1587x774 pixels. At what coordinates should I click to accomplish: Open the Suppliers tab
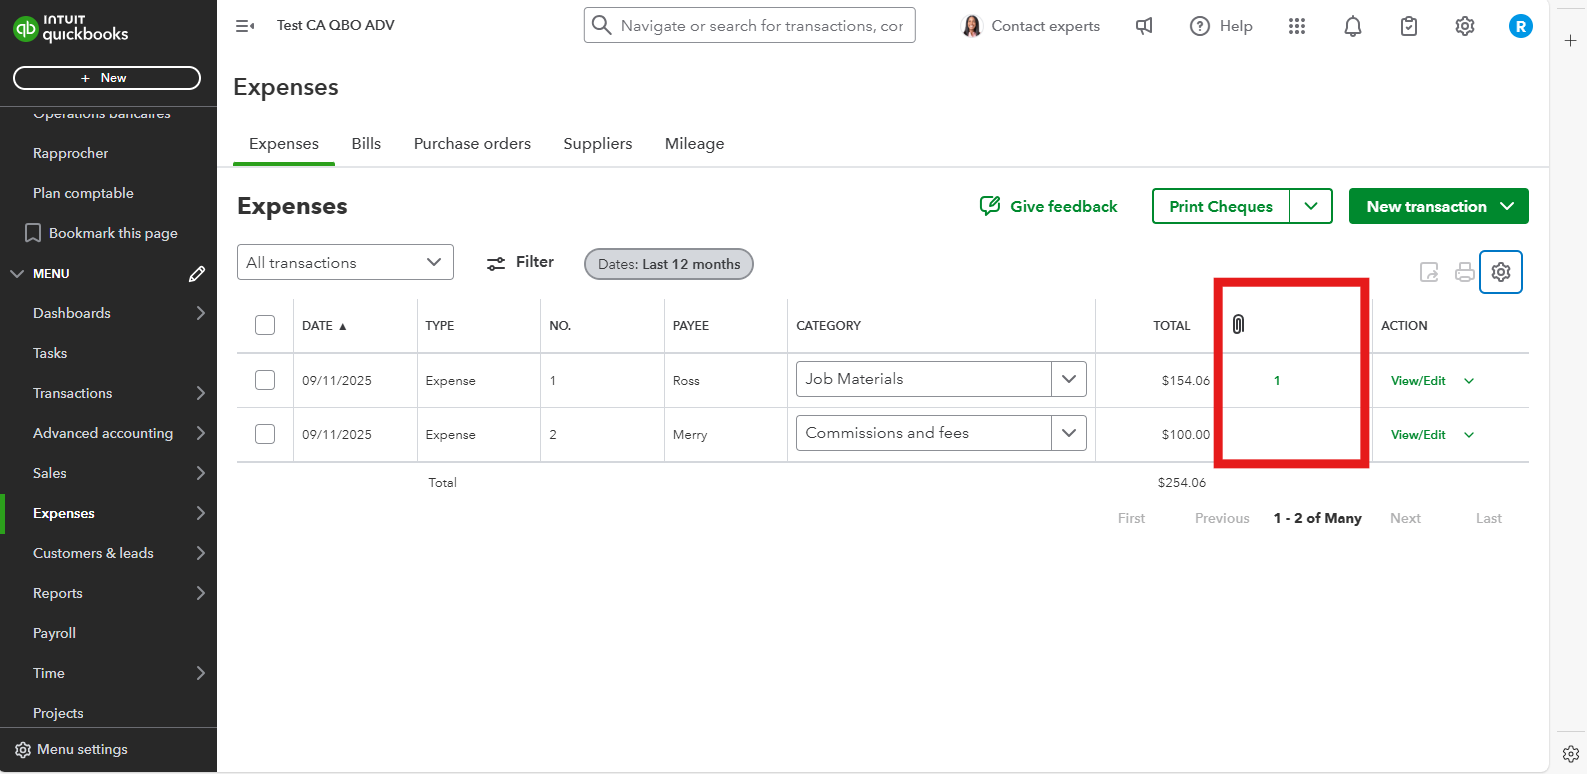(x=597, y=144)
